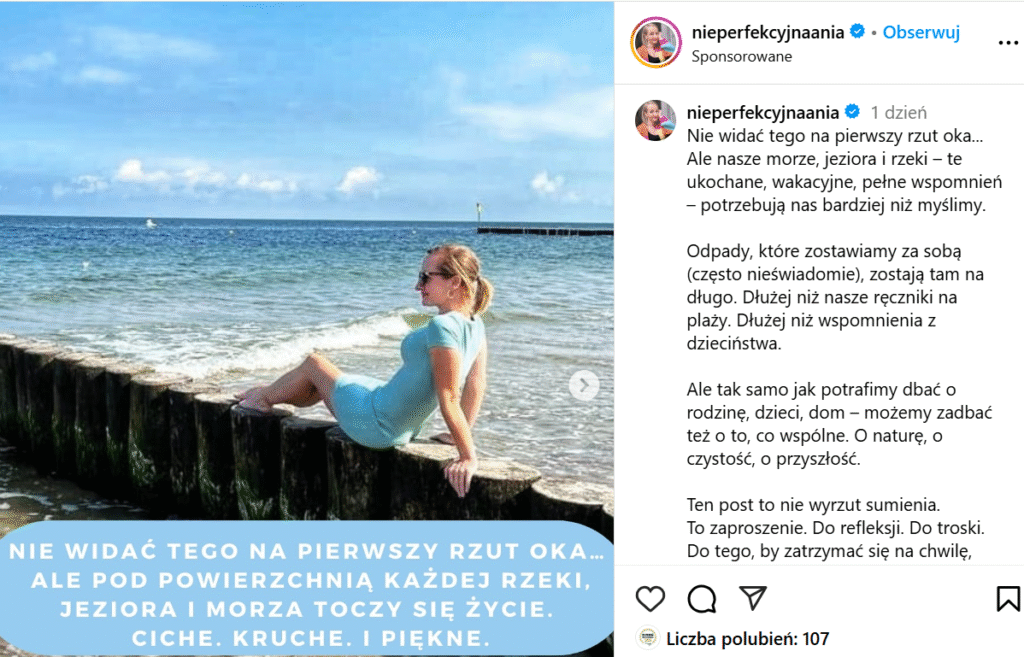Save post with bookmark icon

click(x=1008, y=598)
